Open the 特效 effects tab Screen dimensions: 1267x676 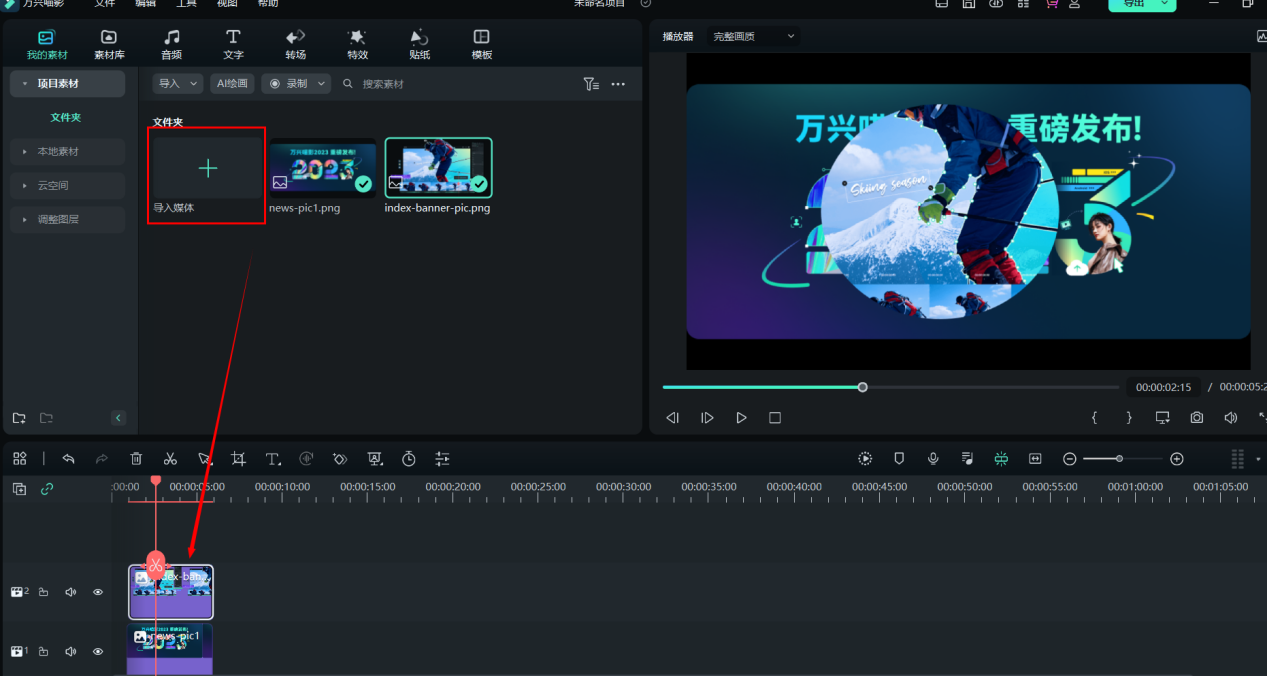coord(357,44)
